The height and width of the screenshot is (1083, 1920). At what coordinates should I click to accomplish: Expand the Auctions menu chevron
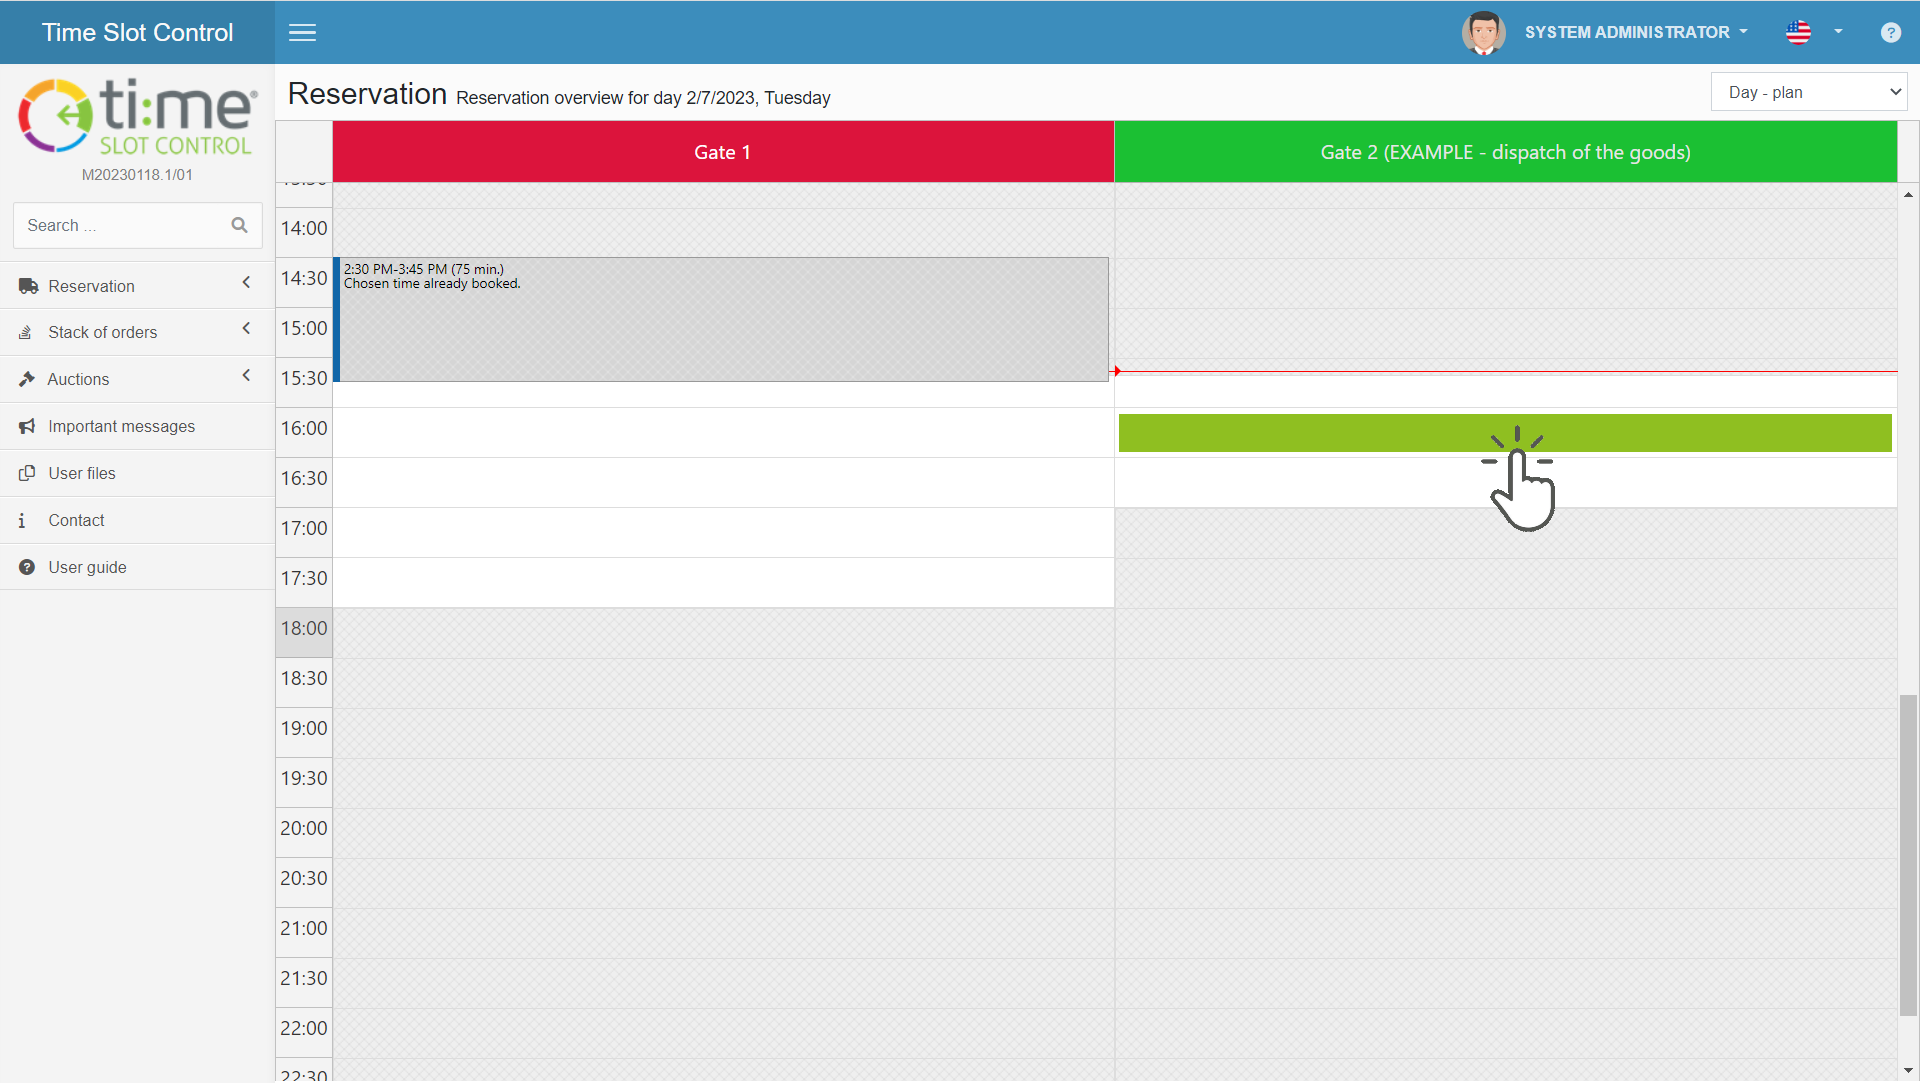246,377
